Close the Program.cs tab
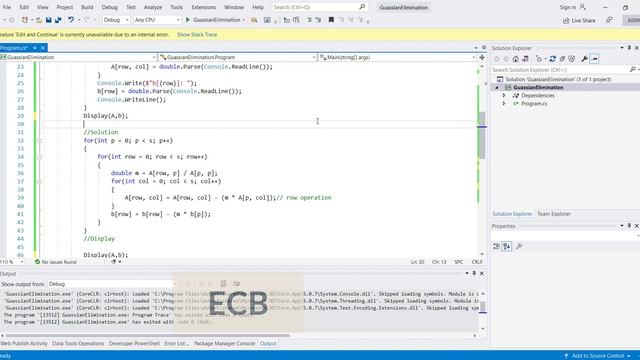Screen dimensions: 640x360 (42, 48)
